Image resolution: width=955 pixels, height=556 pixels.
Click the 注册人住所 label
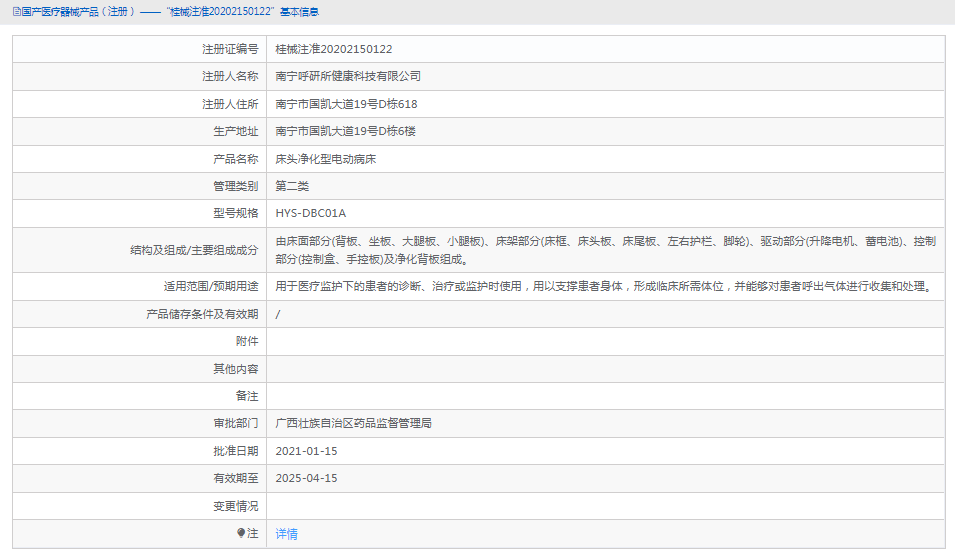[230, 104]
